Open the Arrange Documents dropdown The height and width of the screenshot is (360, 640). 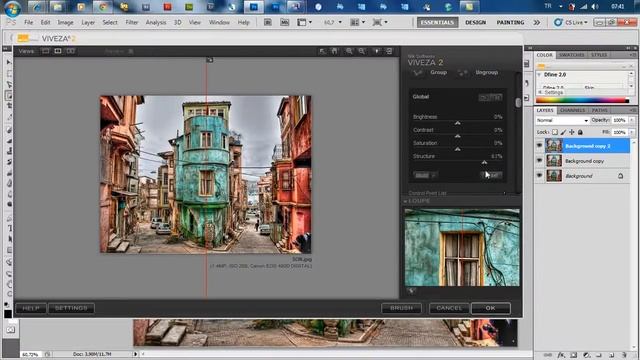(357, 22)
